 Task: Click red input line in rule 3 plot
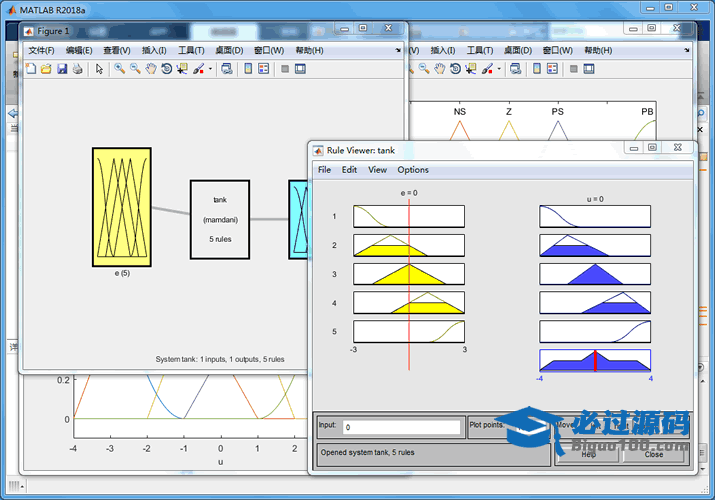pos(409,274)
